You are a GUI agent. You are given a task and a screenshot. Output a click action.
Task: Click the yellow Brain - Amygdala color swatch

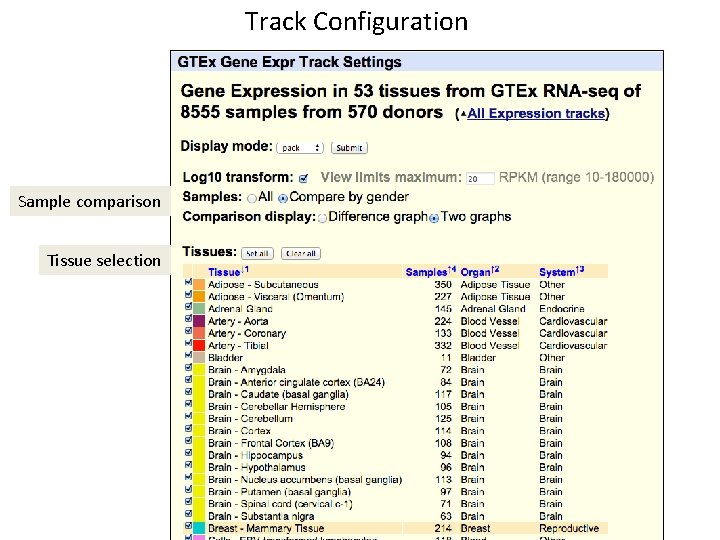click(199, 370)
